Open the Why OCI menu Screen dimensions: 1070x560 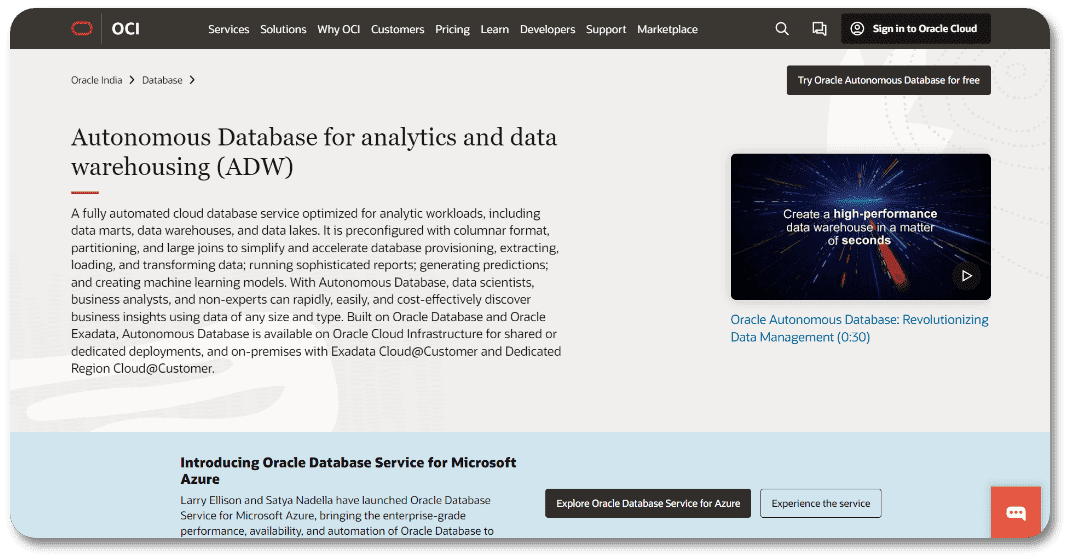point(338,29)
